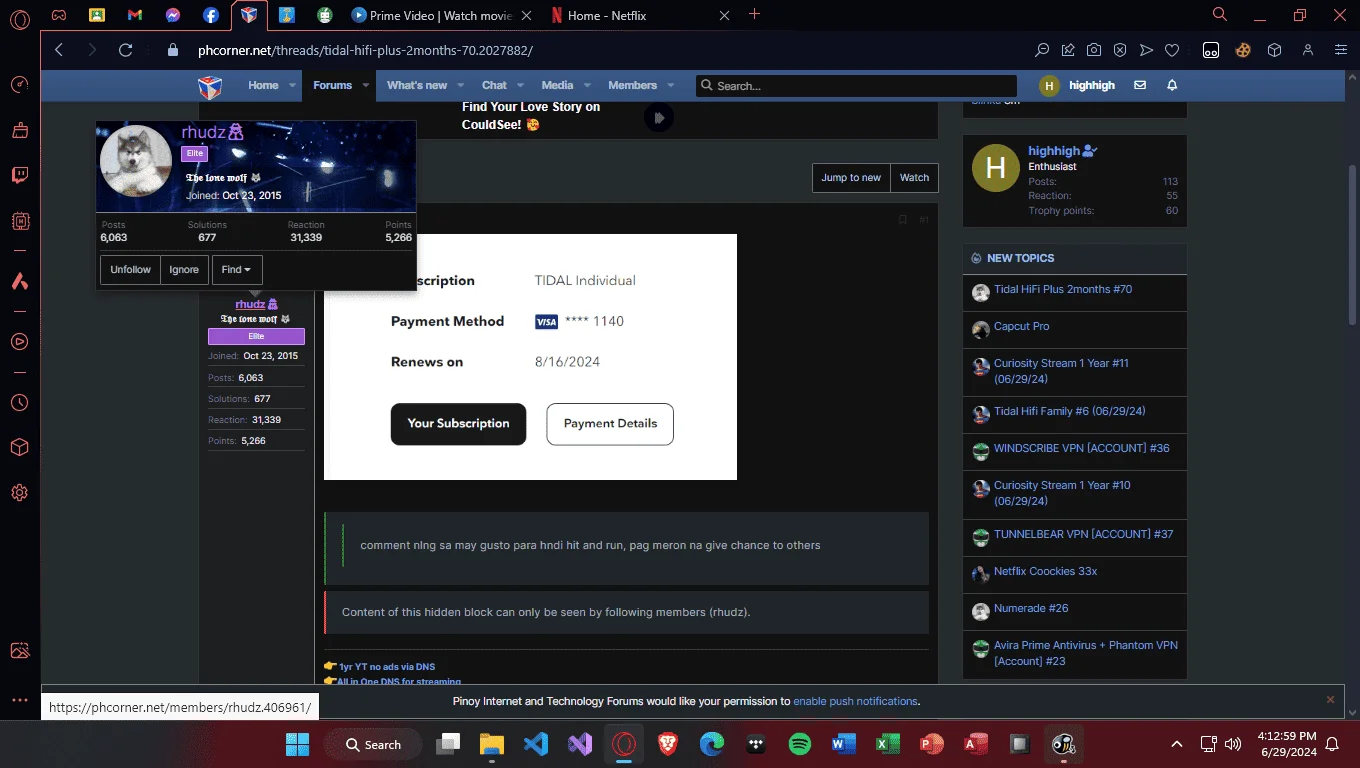1360x768 pixels.
Task: Open the cookie extension icon
Action: click(x=1243, y=50)
